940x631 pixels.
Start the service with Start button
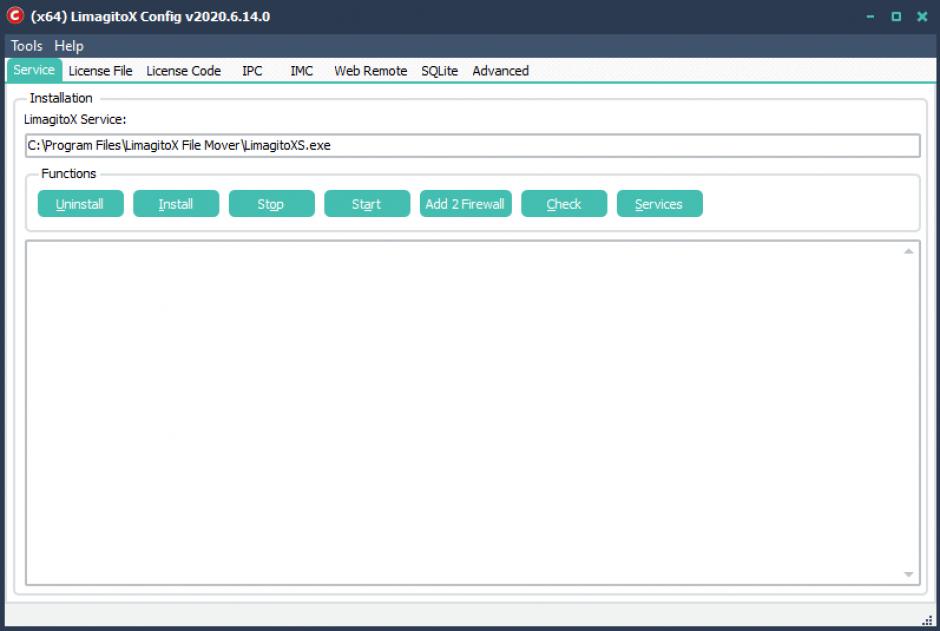(x=367, y=204)
